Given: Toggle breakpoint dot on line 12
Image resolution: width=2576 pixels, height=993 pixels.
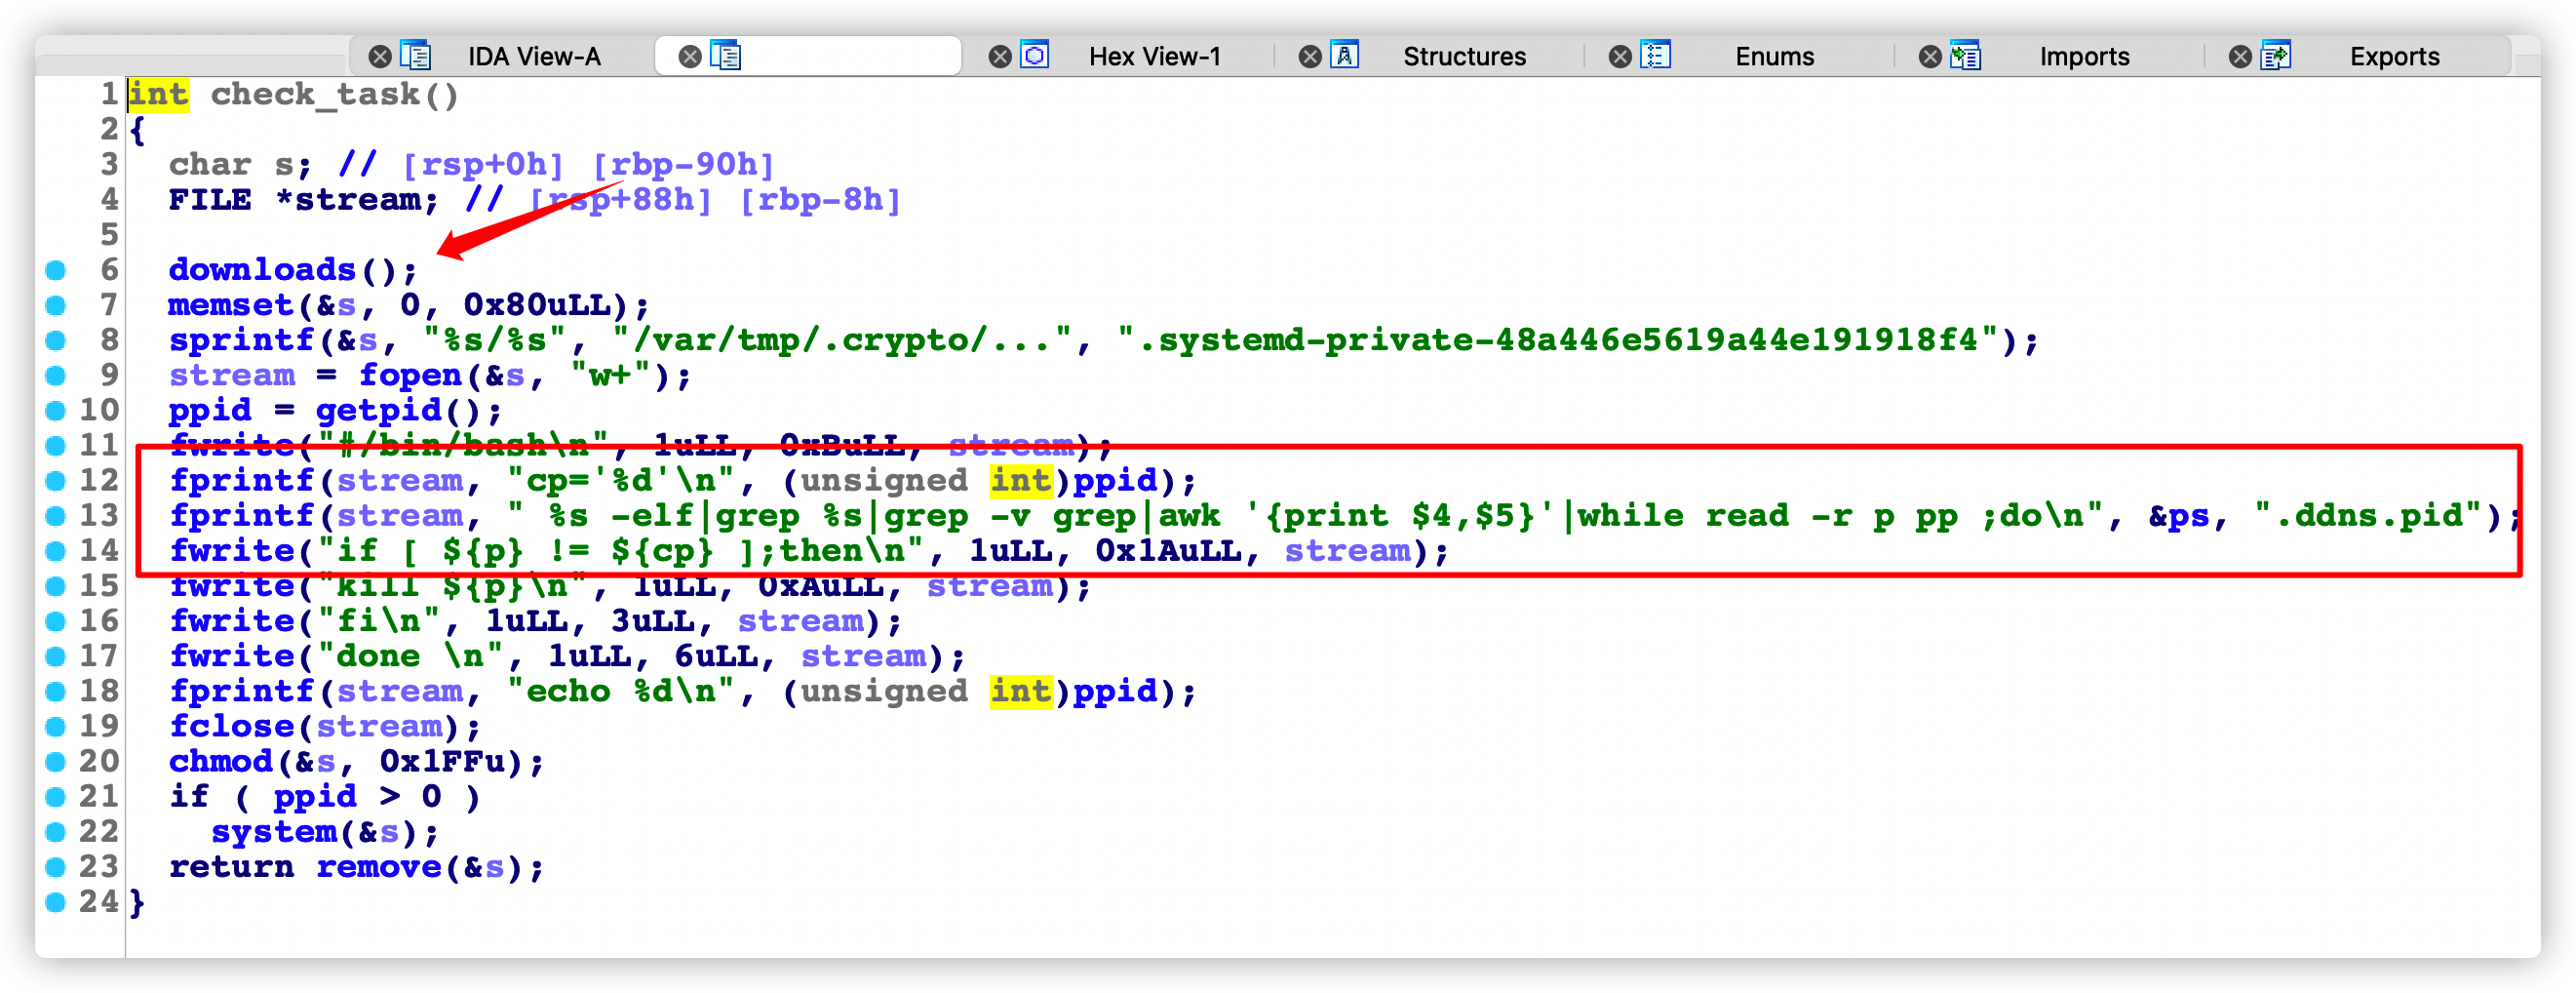Looking at the screenshot, I should (x=56, y=481).
